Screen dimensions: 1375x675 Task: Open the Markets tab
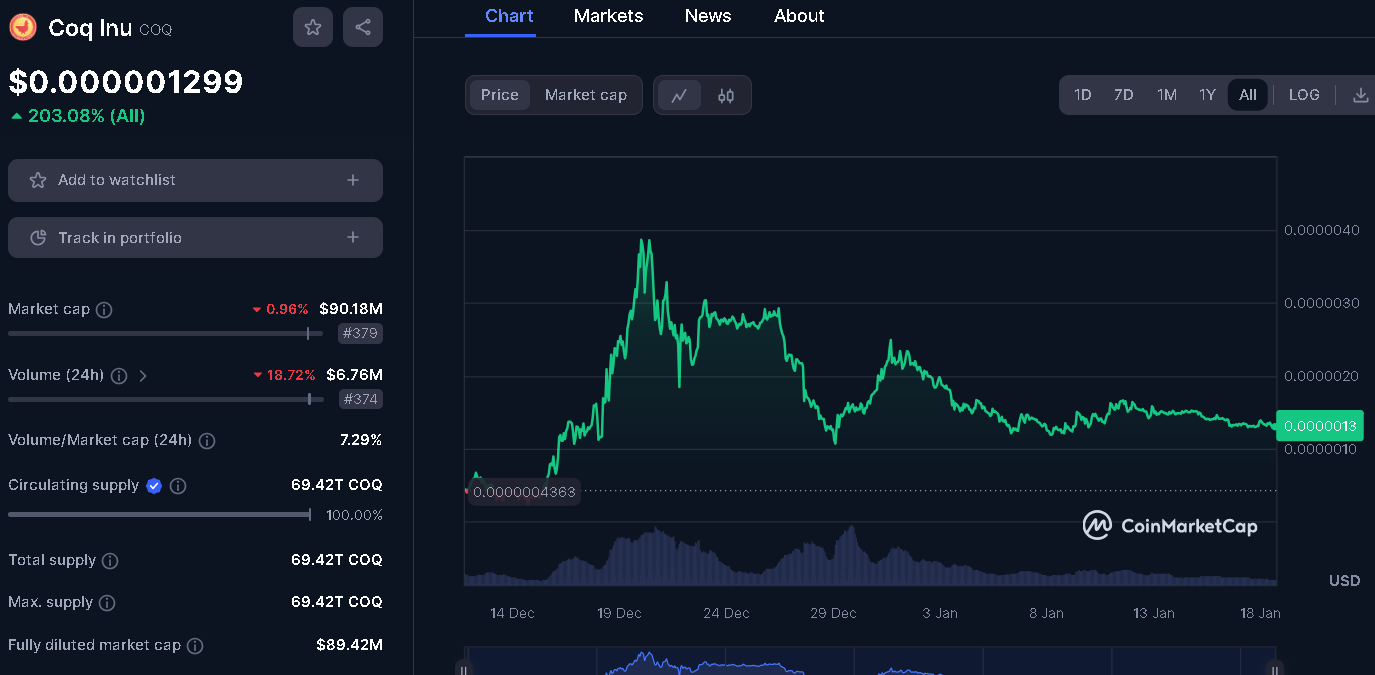pyautogui.click(x=609, y=16)
